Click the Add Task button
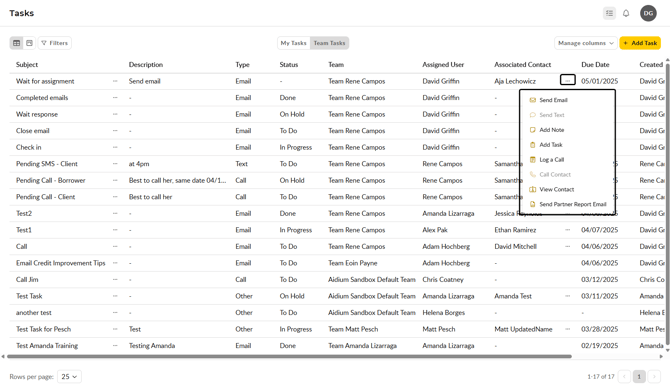The width and height of the screenshot is (670, 391). point(640,43)
